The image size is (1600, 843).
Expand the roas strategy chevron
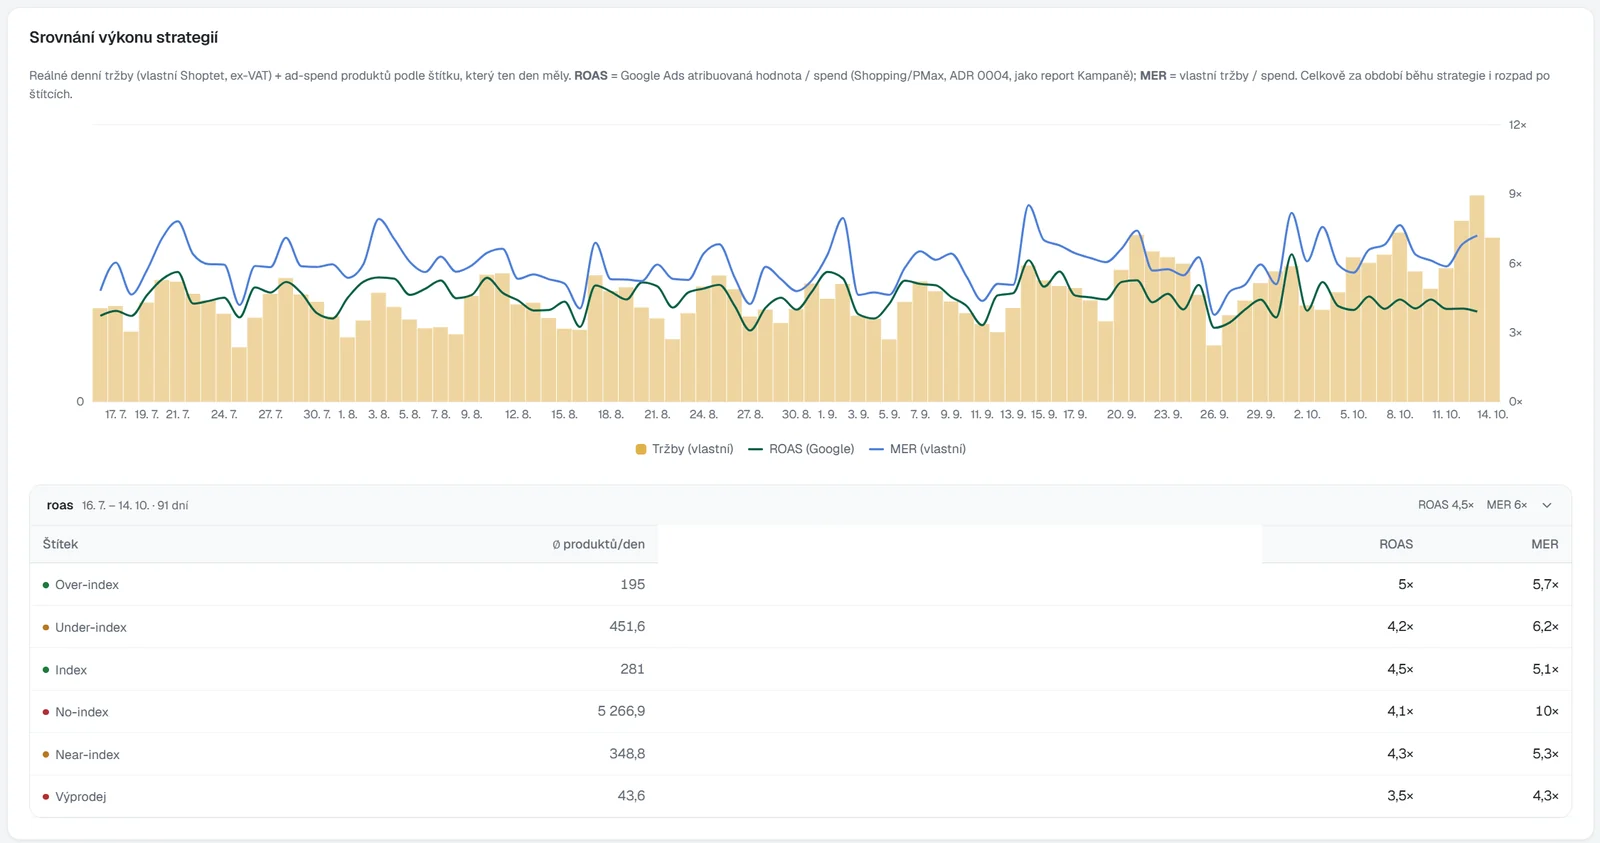pyautogui.click(x=1547, y=505)
